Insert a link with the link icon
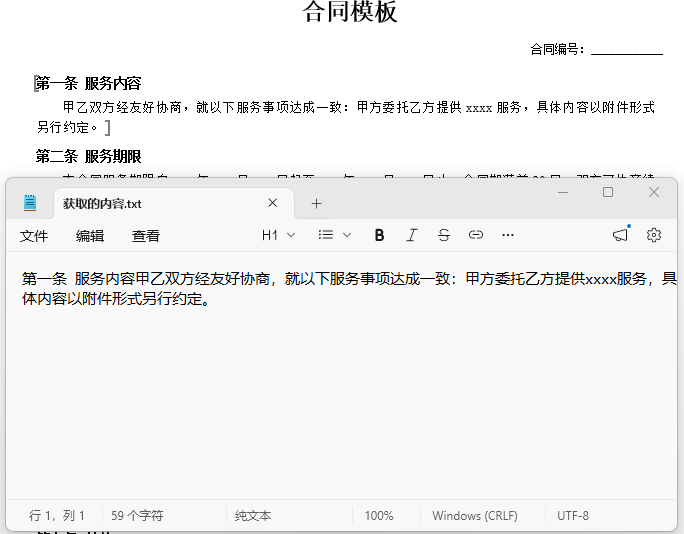The image size is (684, 534). click(x=475, y=235)
